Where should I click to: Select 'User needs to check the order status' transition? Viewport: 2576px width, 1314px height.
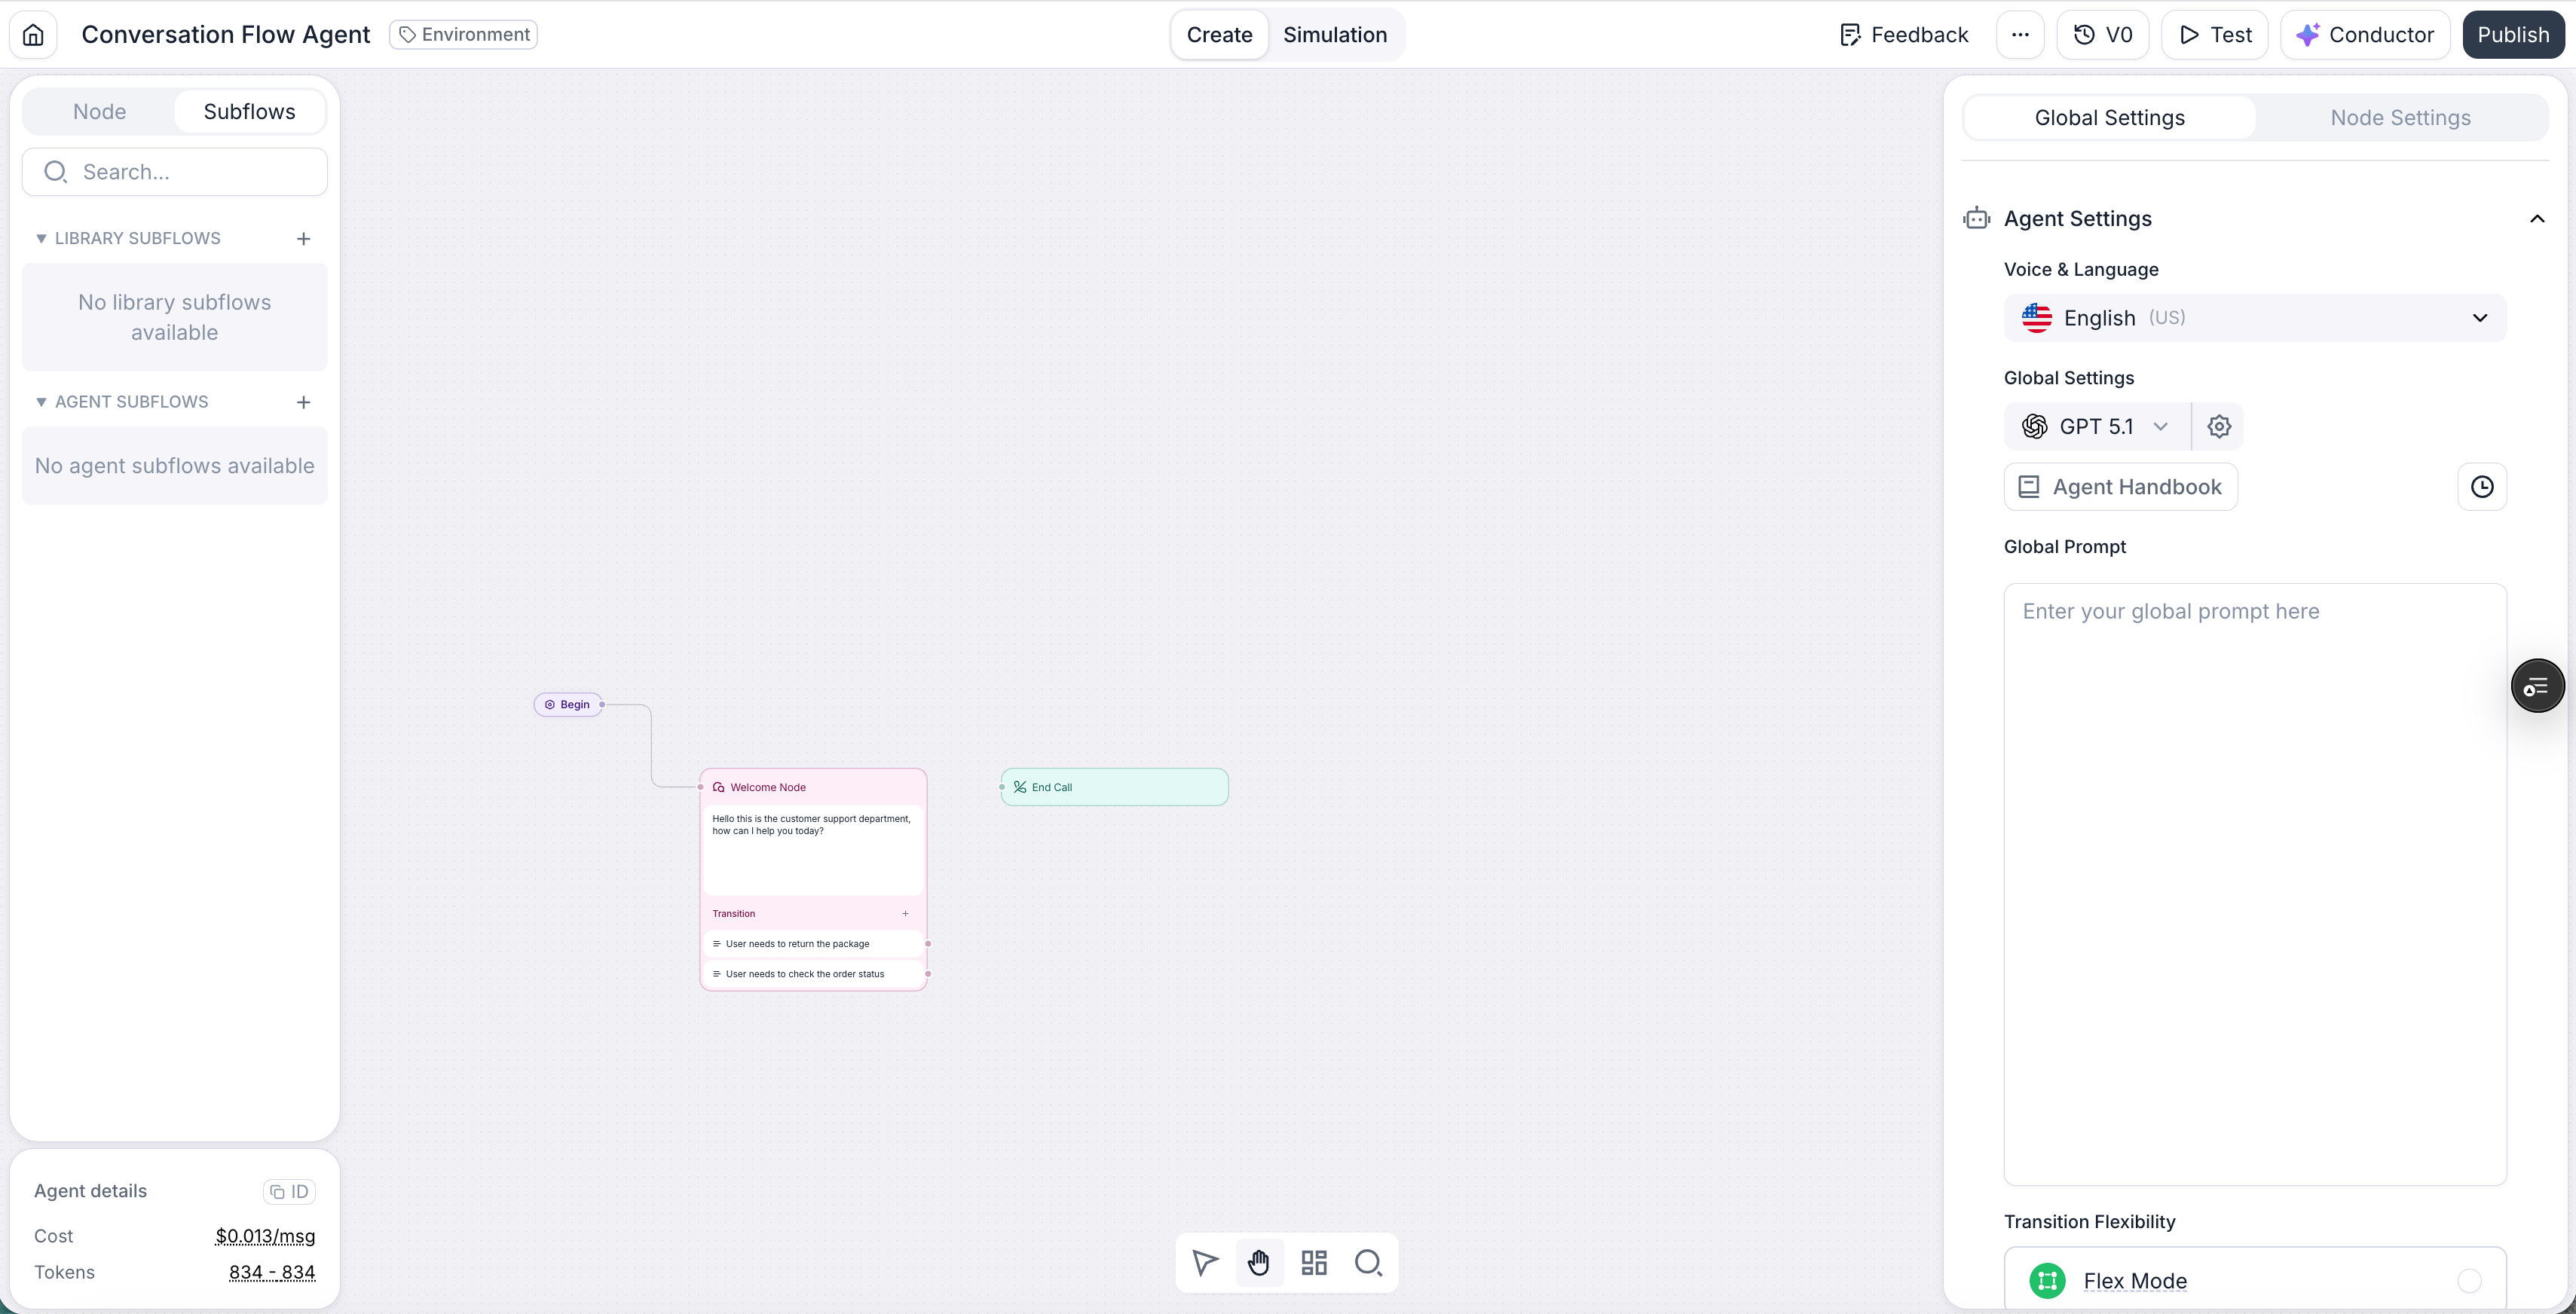(x=814, y=974)
